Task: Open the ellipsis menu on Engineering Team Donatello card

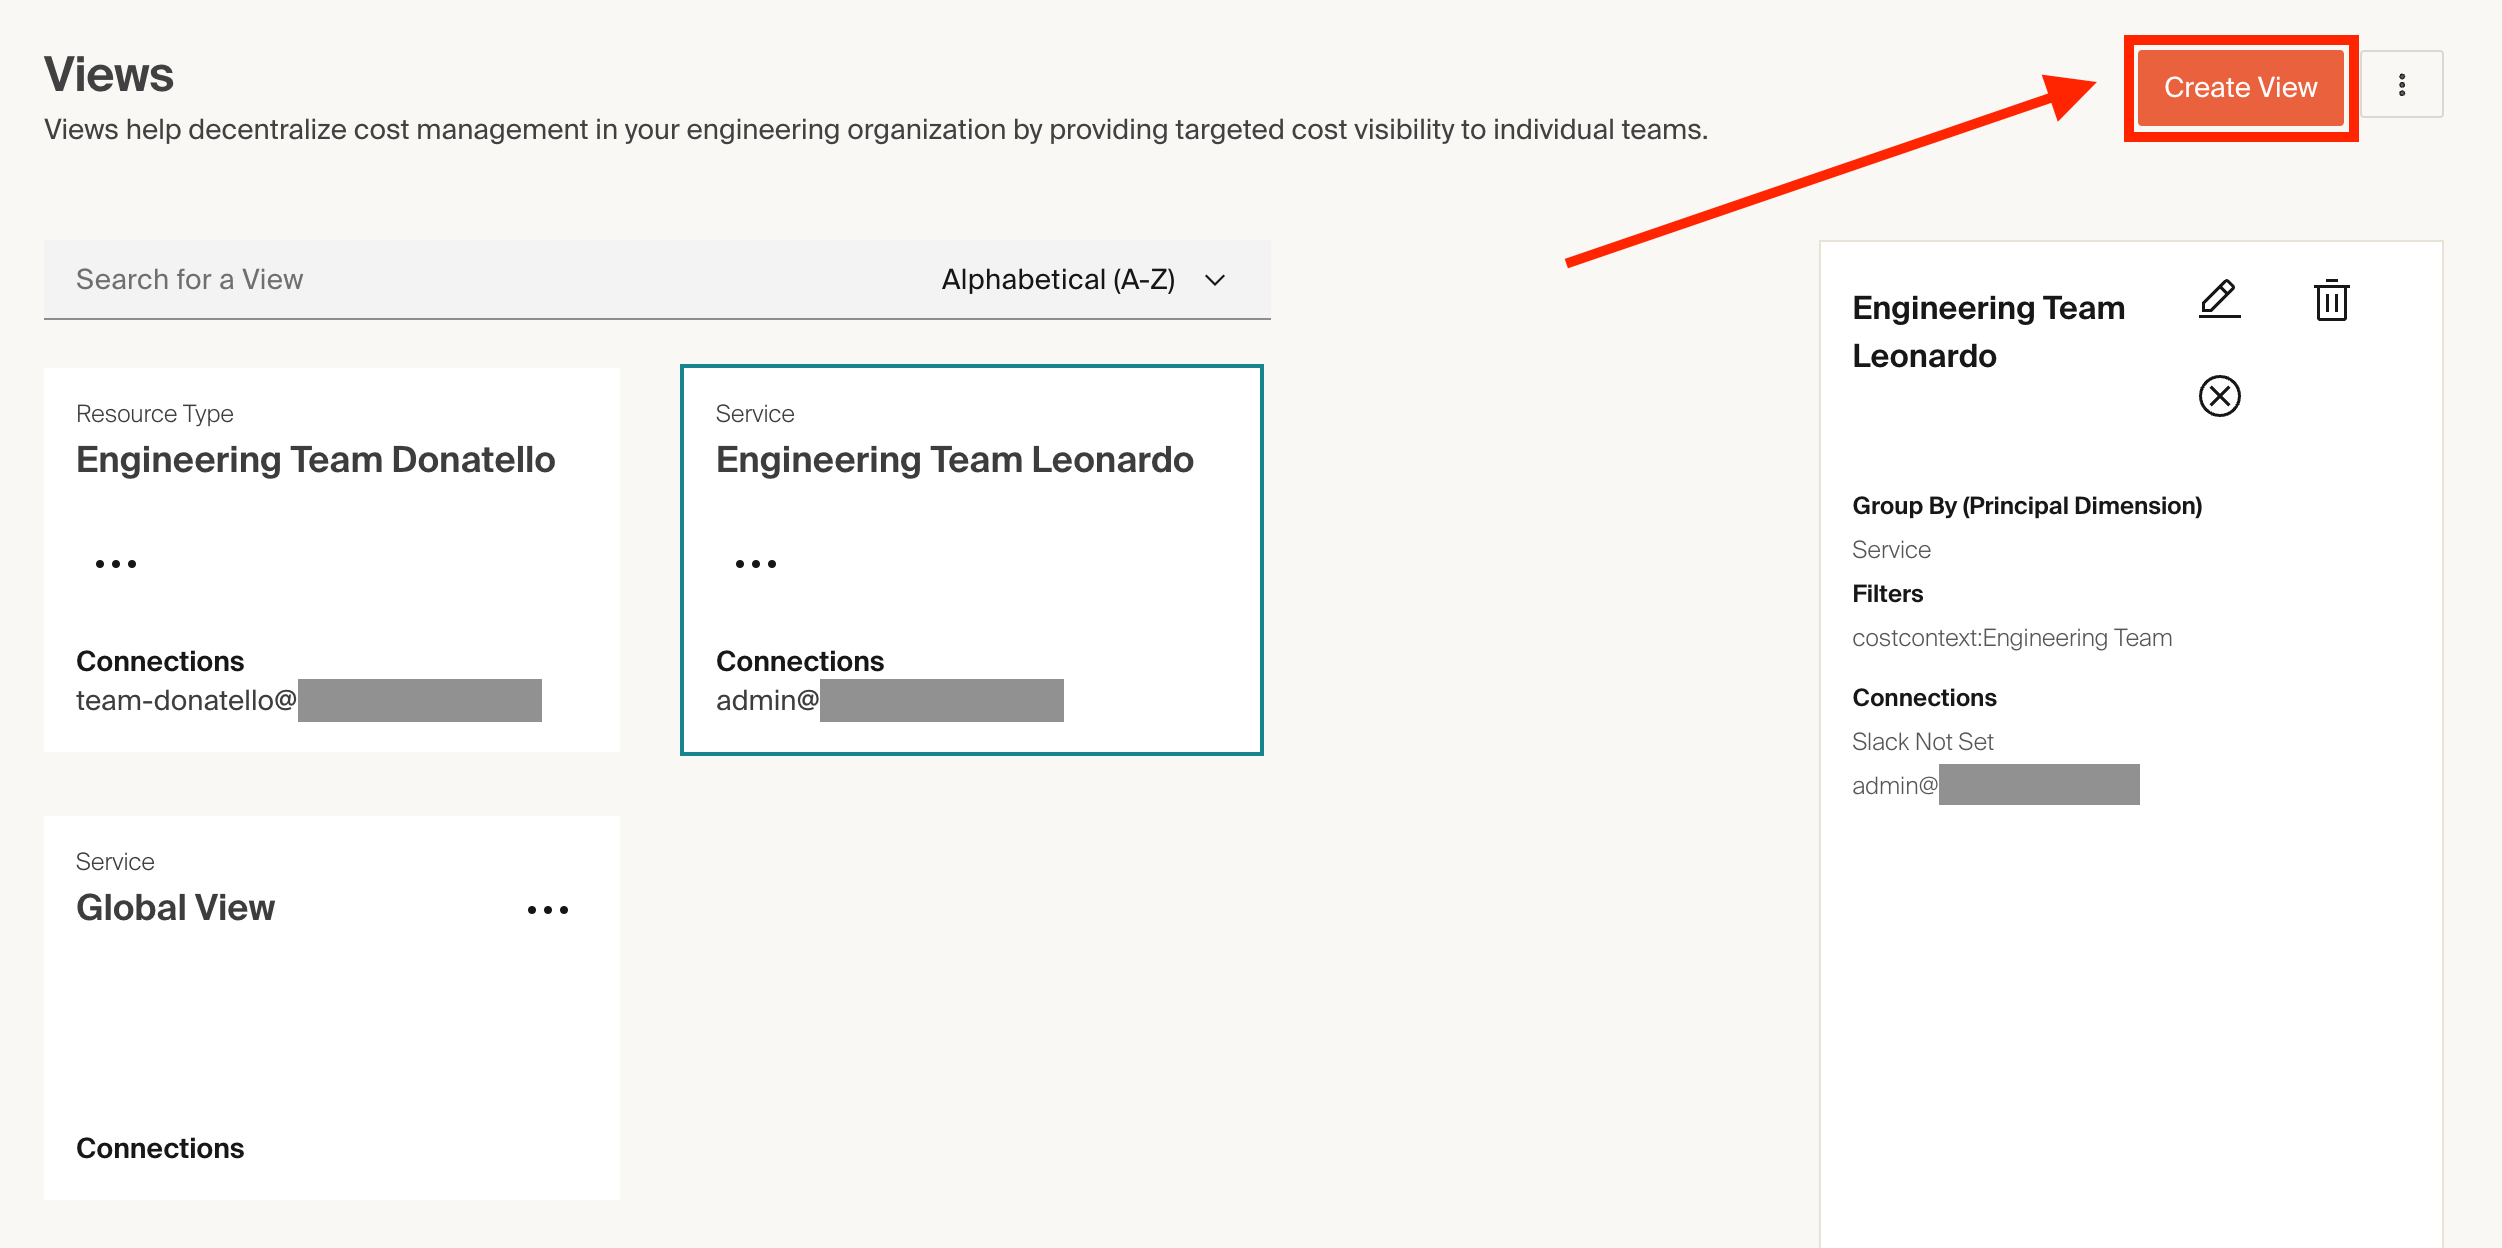Action: (116, 564)
